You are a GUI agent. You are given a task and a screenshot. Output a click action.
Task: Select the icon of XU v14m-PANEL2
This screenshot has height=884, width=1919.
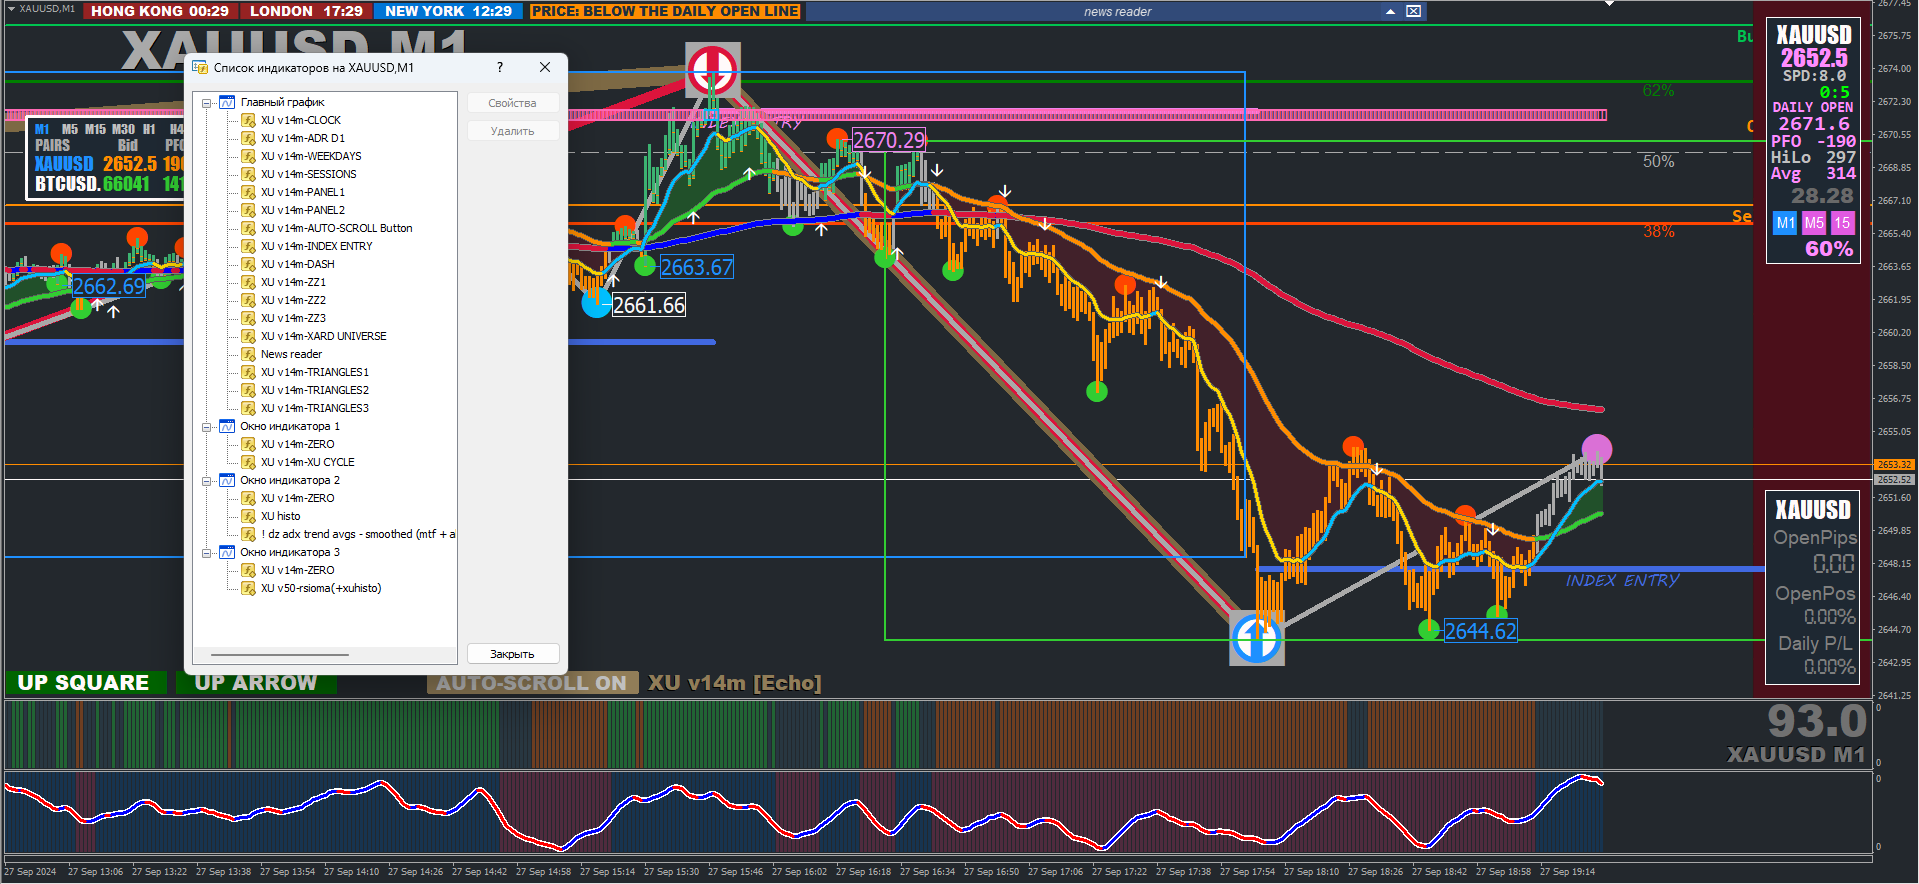[x=248, y=210]
